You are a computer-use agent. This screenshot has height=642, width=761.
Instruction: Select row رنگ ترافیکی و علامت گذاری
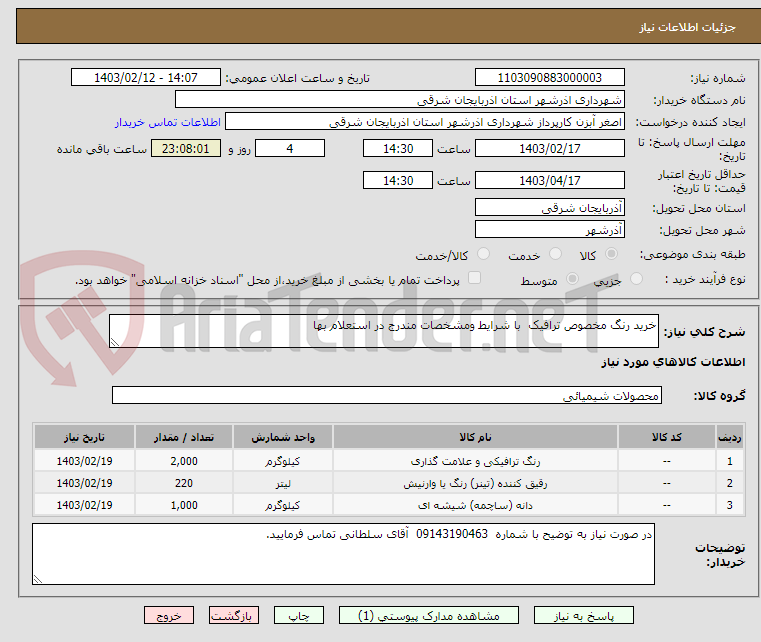pyautogui.click(x=389, y=461)
